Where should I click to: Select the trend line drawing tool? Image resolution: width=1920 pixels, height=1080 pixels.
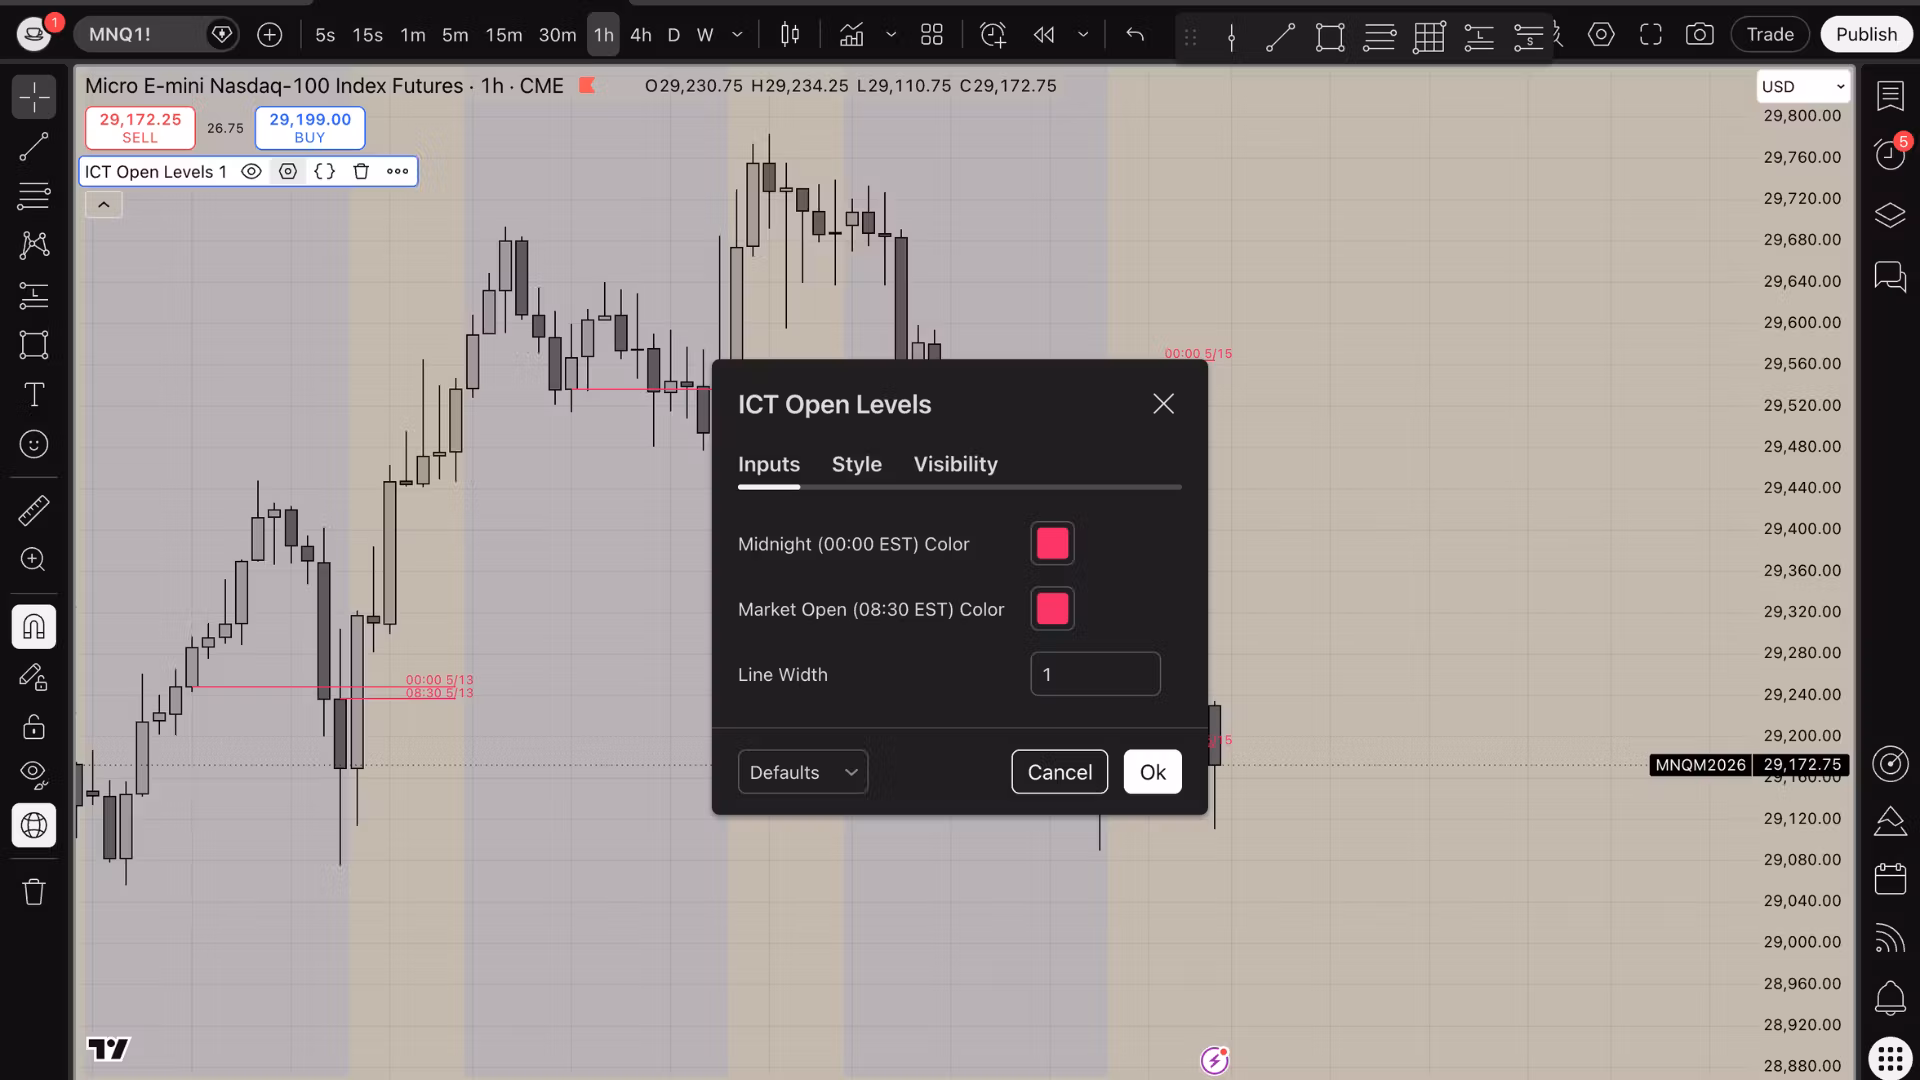34,147
